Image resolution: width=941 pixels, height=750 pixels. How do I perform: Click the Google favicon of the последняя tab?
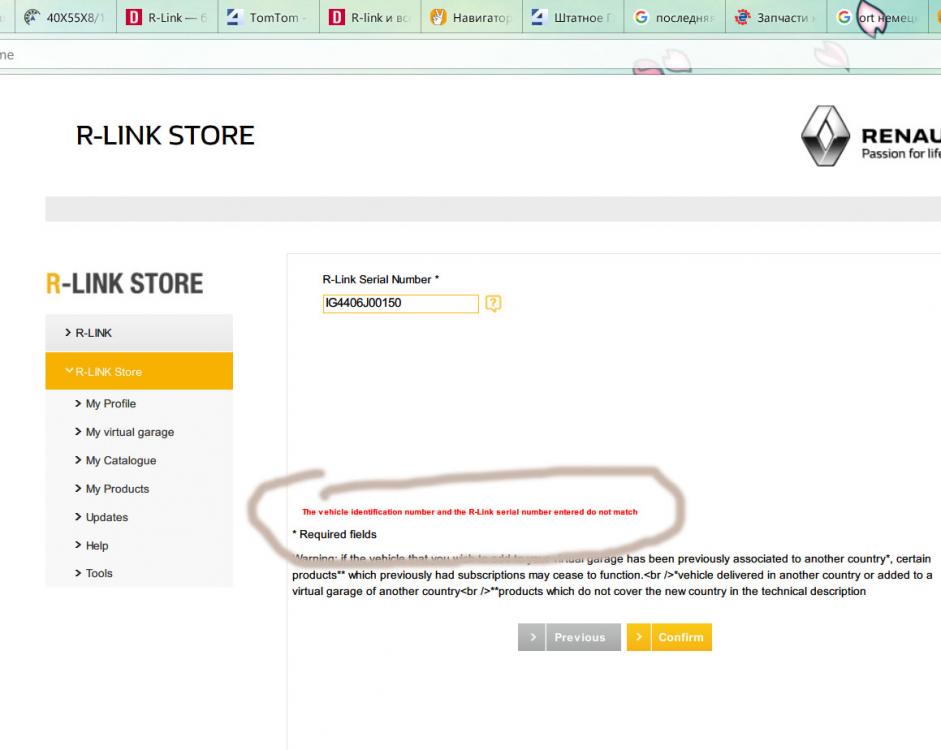tap(641, 17)
